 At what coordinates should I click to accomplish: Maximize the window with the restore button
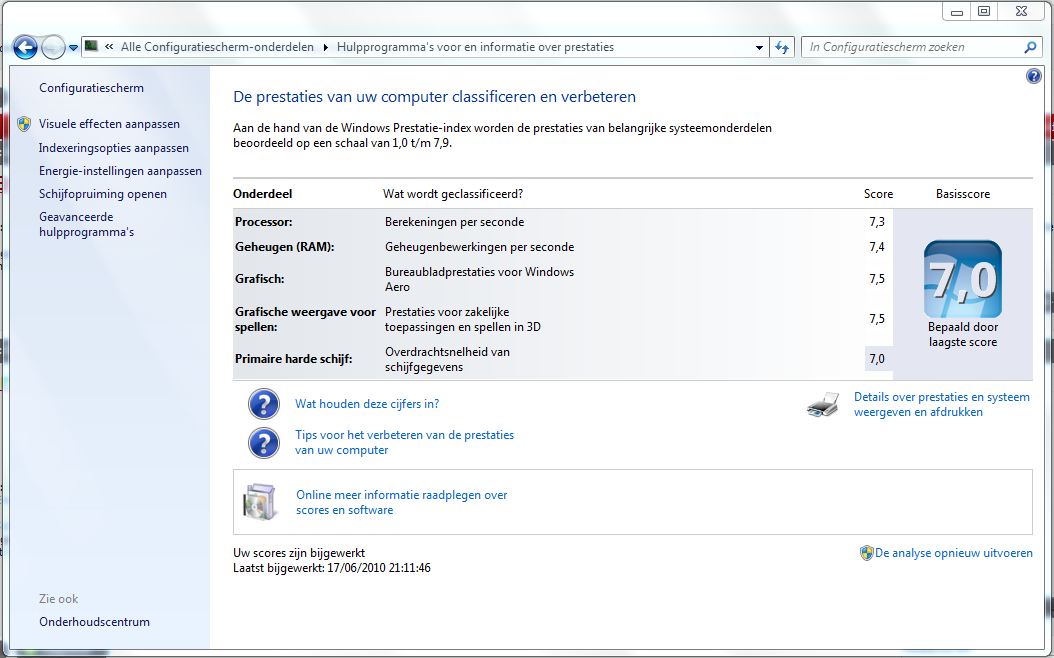point(984,11)
